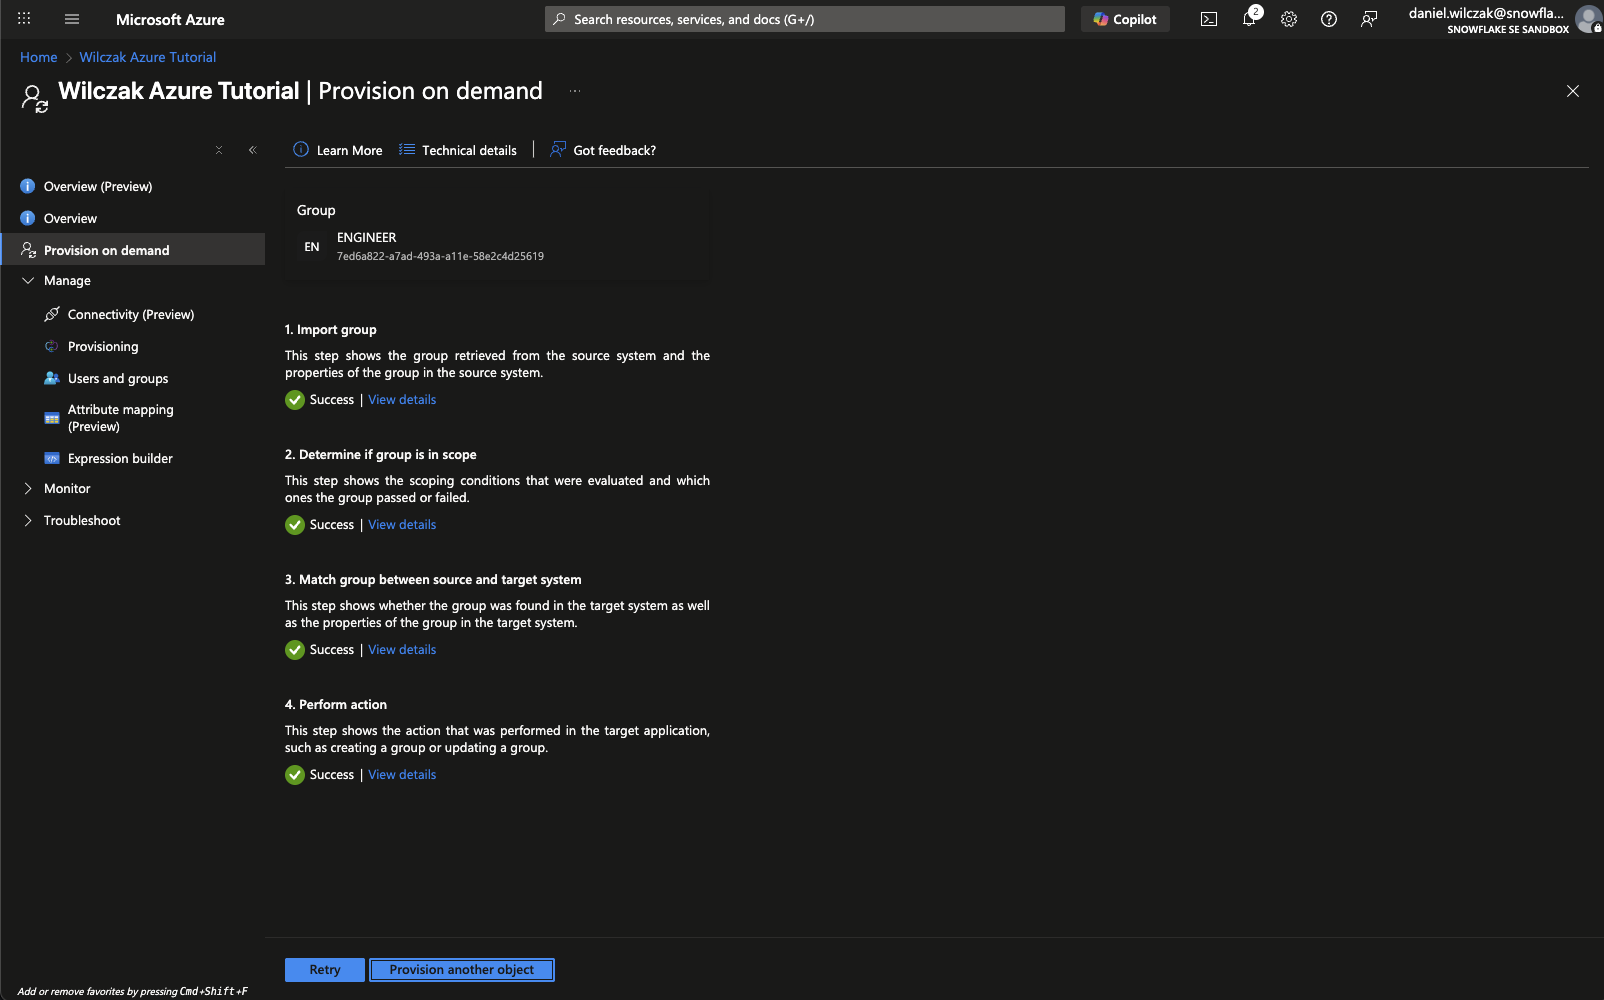Click the Azure search resources field

[x=804, y=19]
